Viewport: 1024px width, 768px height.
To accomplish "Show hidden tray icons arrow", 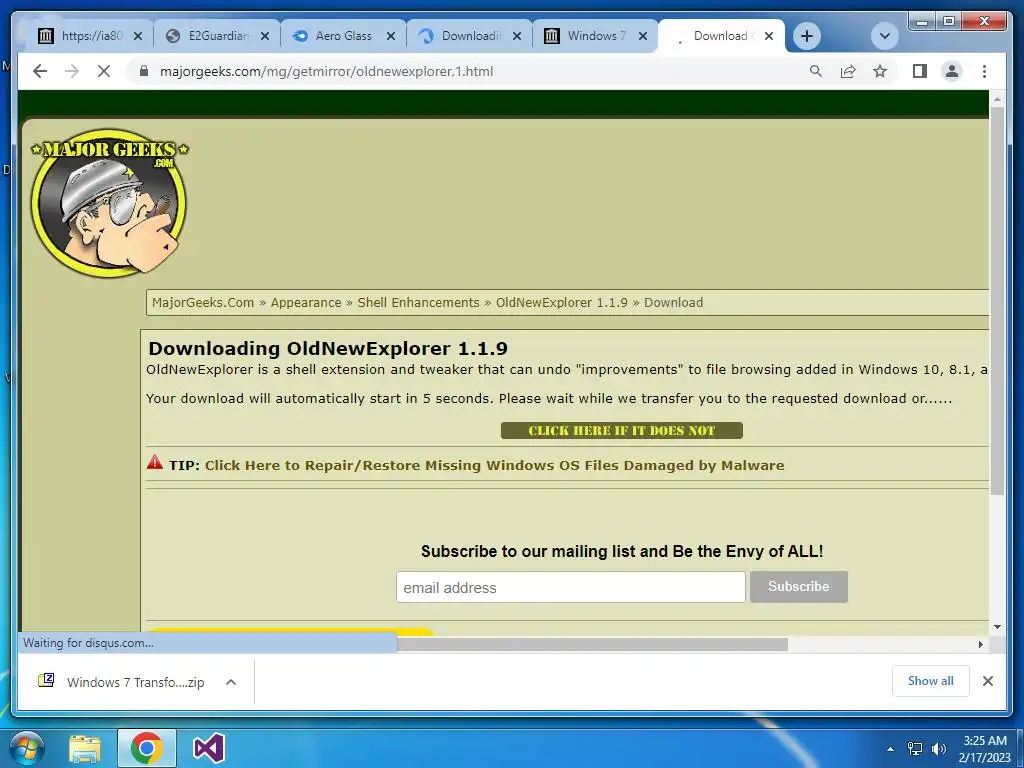I will pos(890,749).
